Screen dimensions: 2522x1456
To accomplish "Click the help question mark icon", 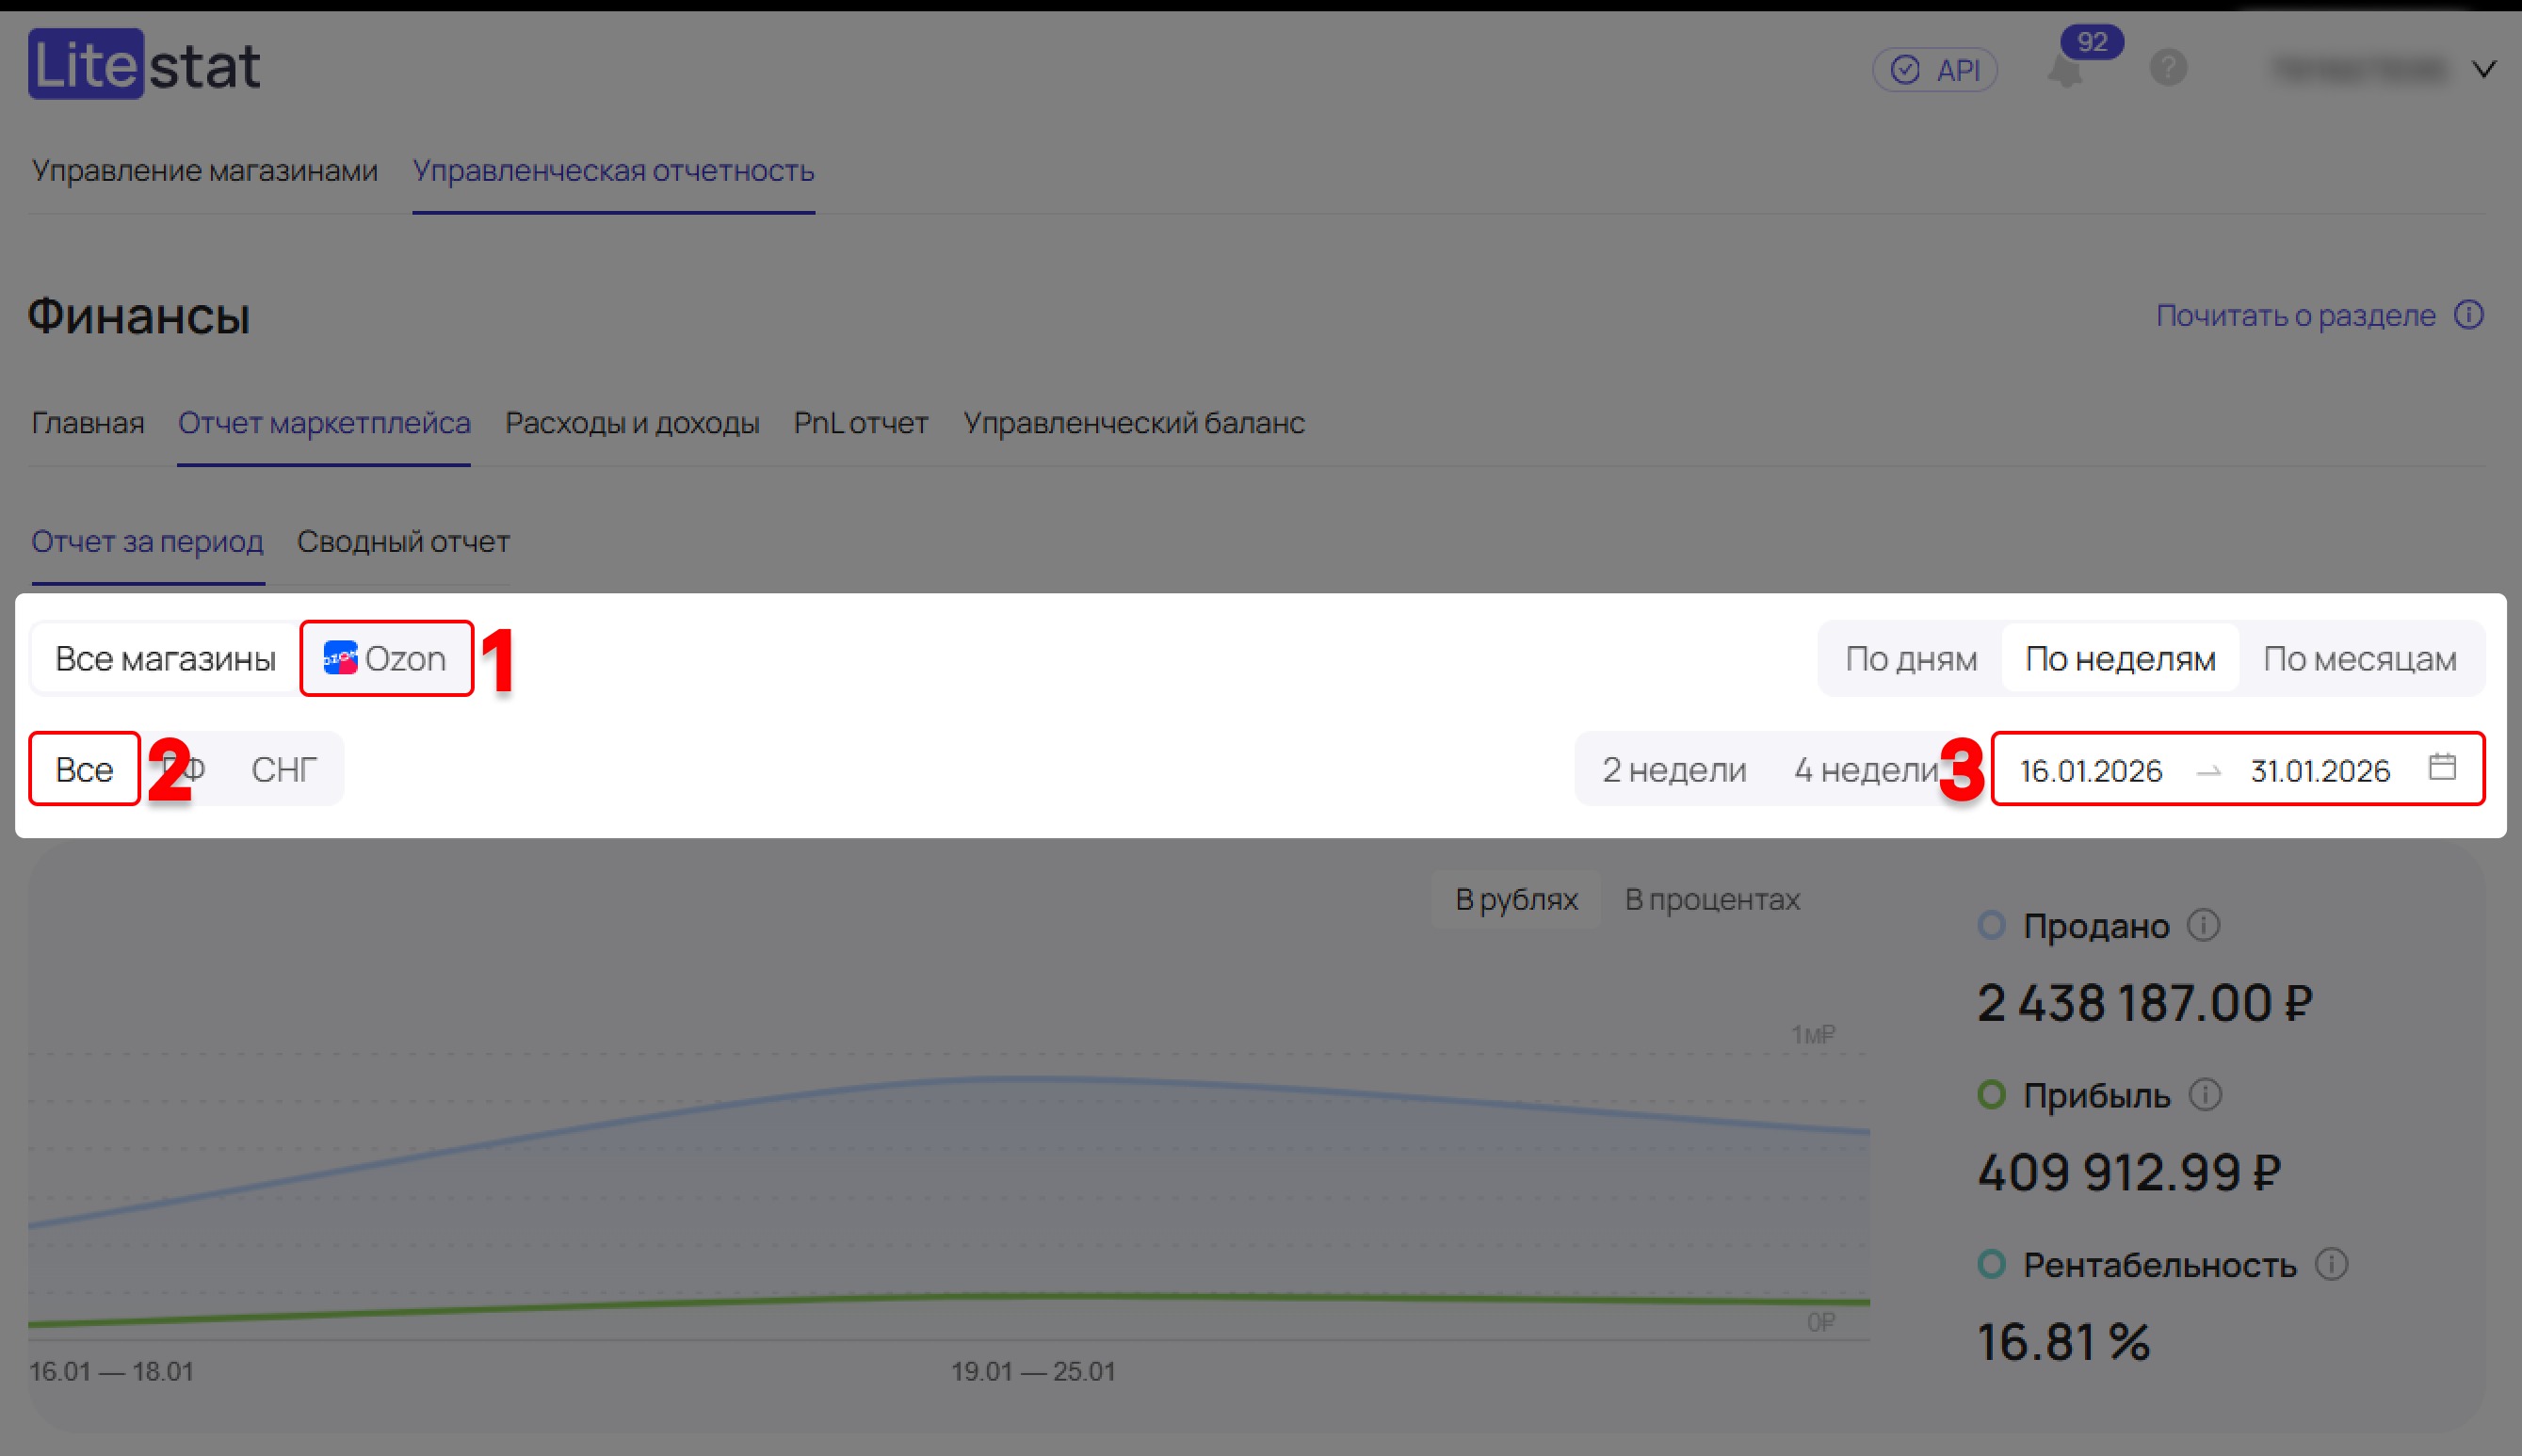I will coord(2168,68).
